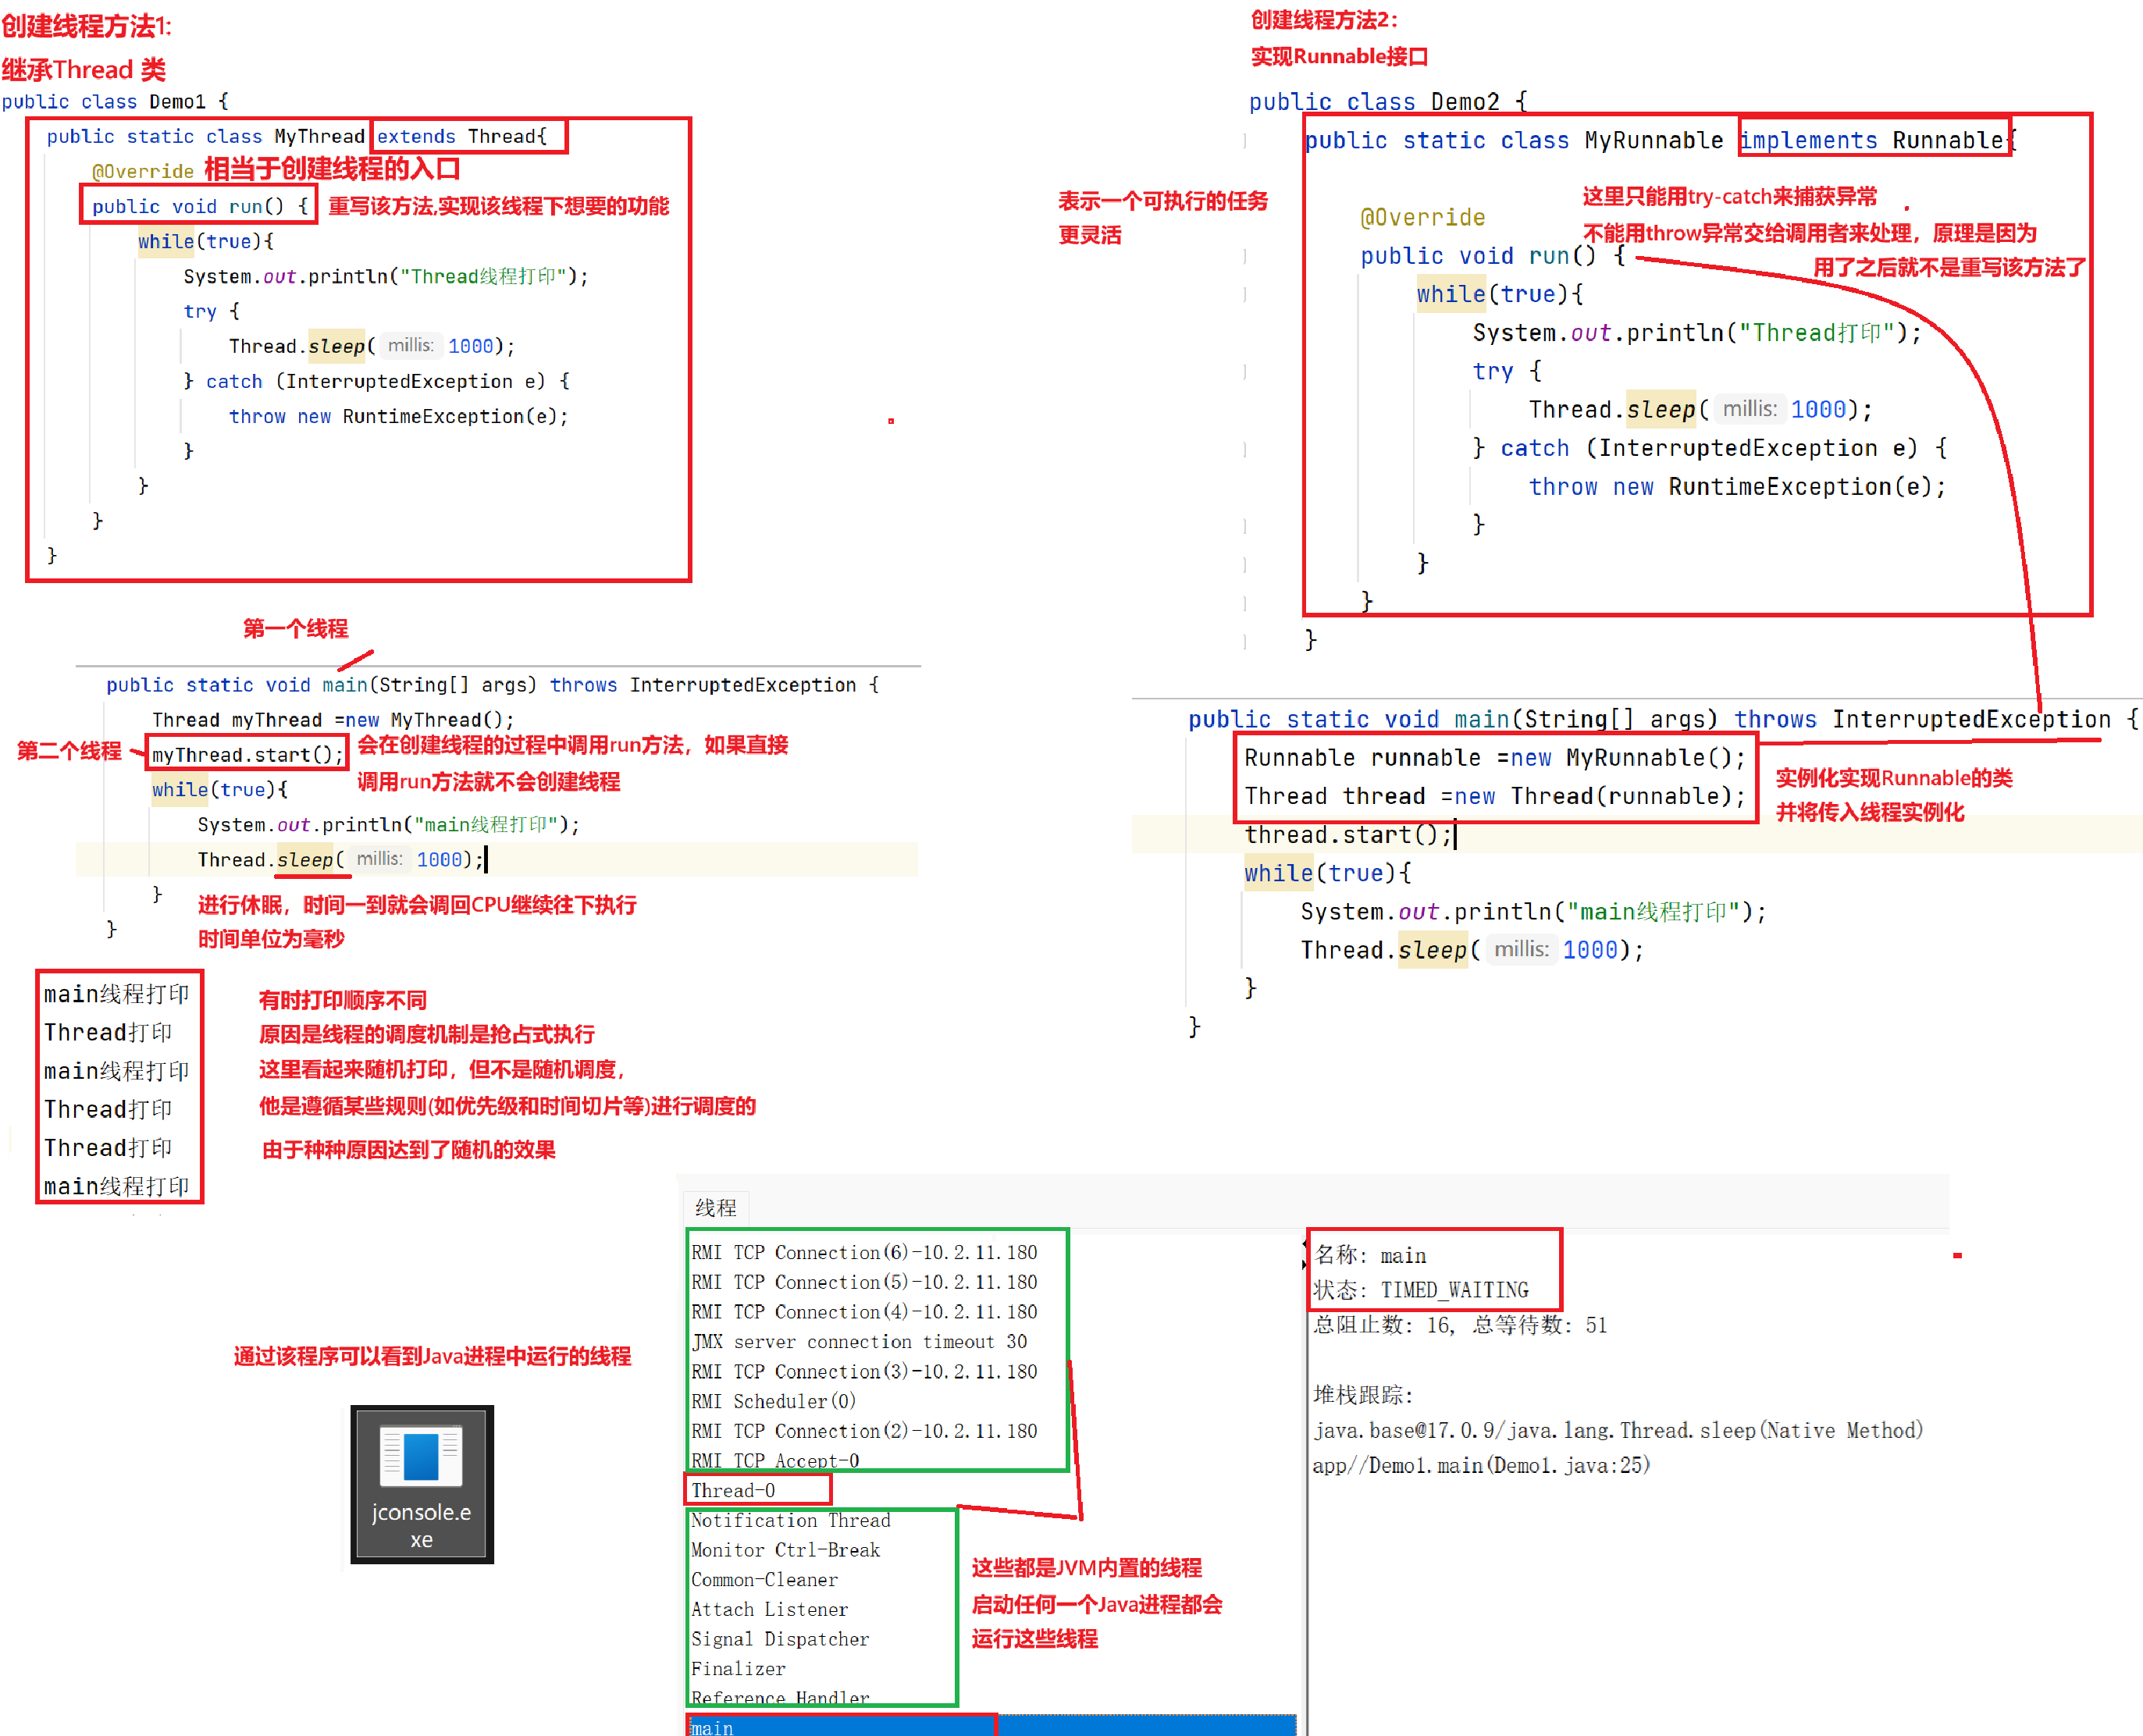
Task: Click the 'implements Runnable' code text
Action: (1871, 141)
